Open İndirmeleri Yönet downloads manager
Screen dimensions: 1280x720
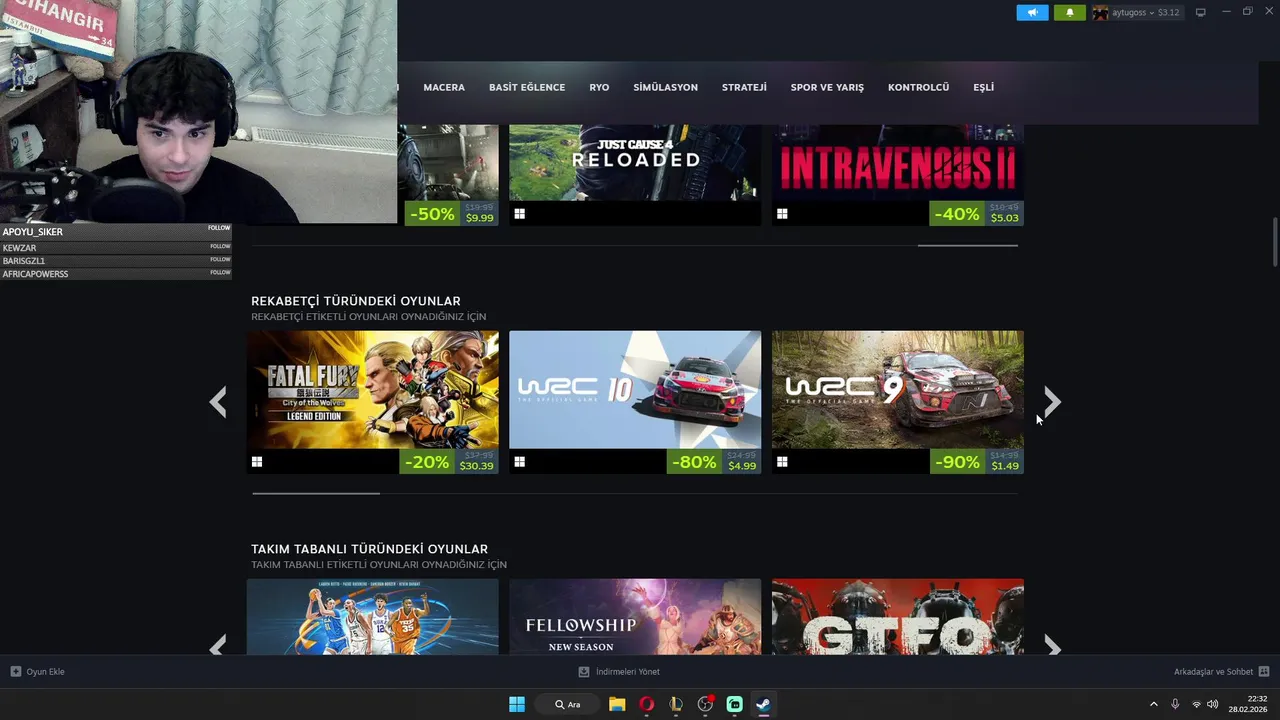[x=627, y=672]
